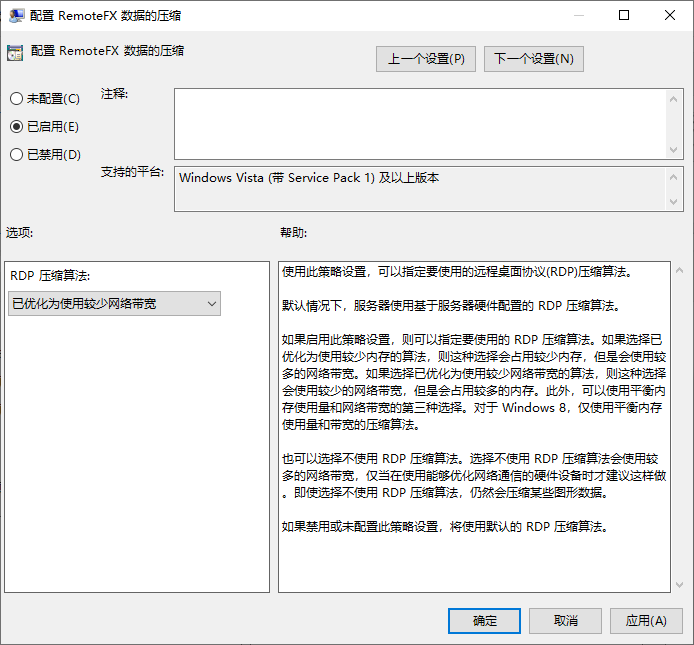The image size is (694, 645).
Task: Close the RemoteFX policy dialog window
Action: (x=670, y=16)
